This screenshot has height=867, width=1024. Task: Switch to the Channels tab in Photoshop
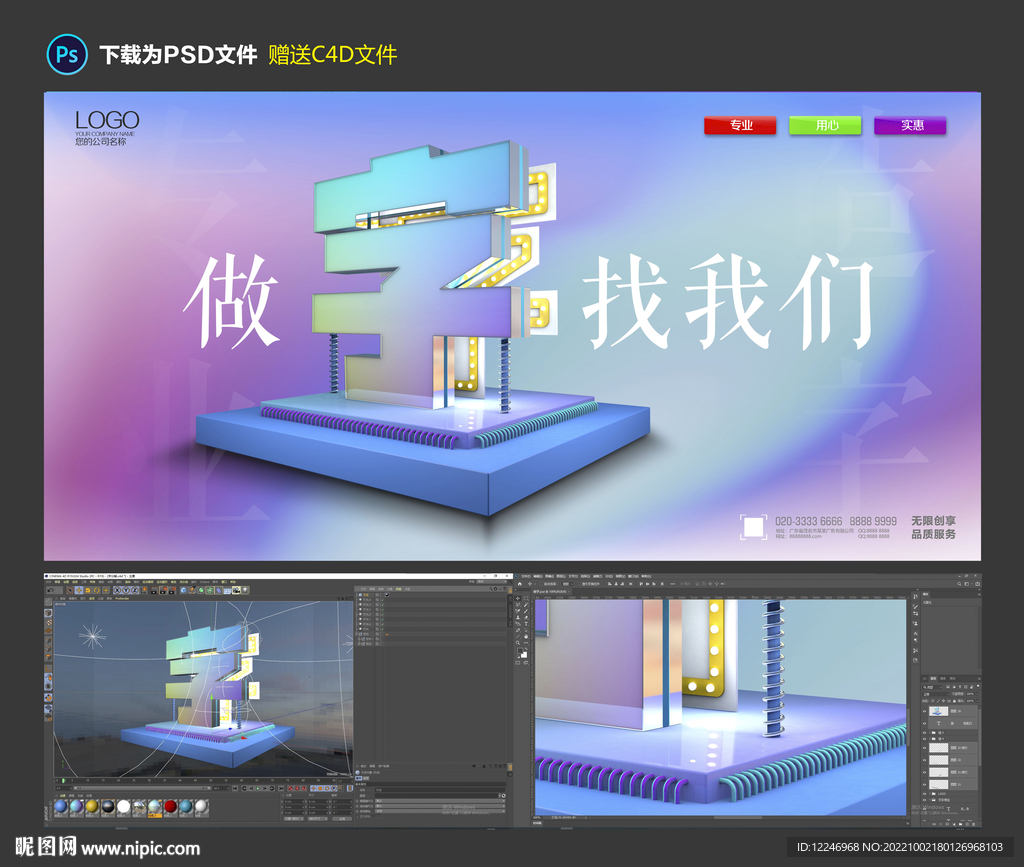[x=943, y=678]
